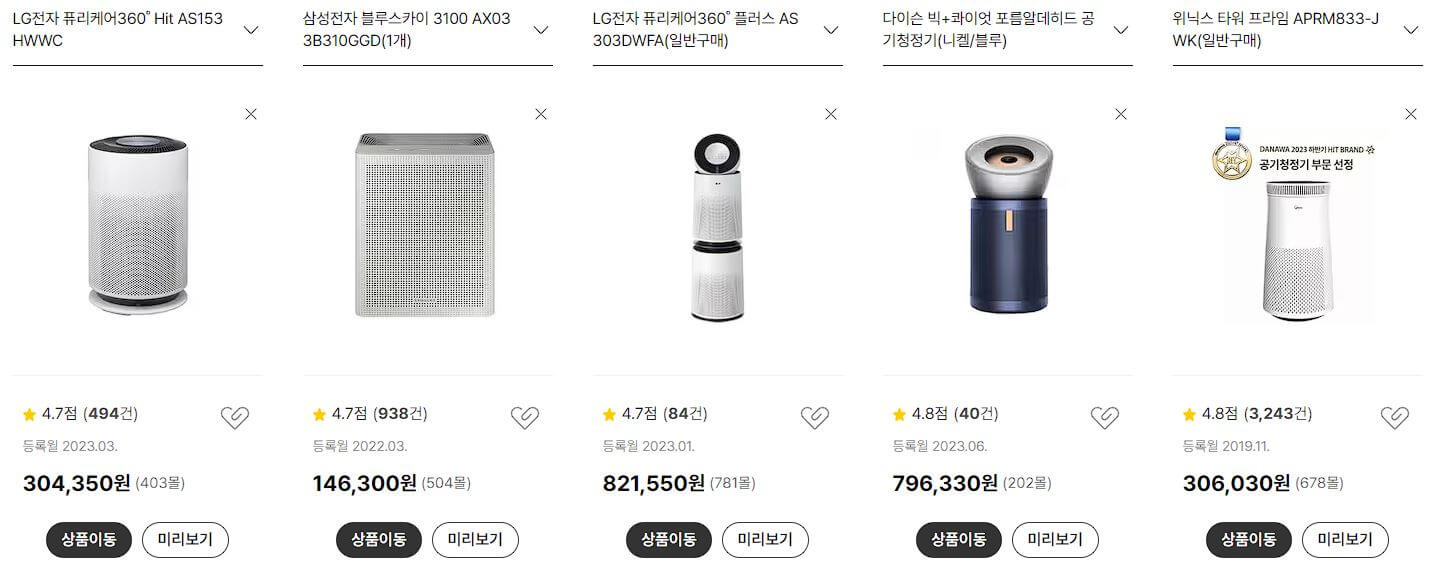Expand the LG AS153HWWC product name dropdown
This screenshot has height=579, width=1448.
[251, 29]
